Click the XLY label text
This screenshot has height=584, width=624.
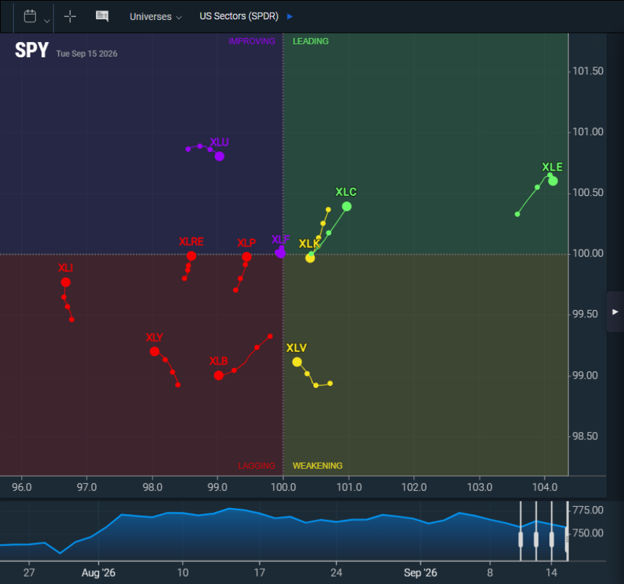point(154,338)
